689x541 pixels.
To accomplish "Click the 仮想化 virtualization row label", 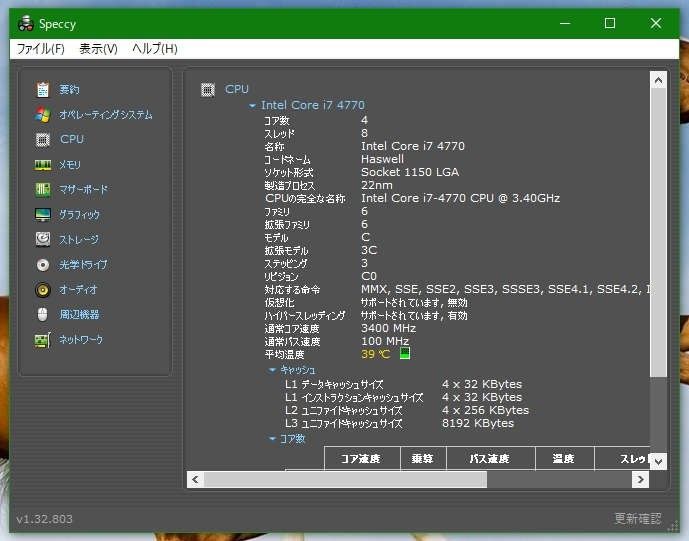I will [279, 302].
